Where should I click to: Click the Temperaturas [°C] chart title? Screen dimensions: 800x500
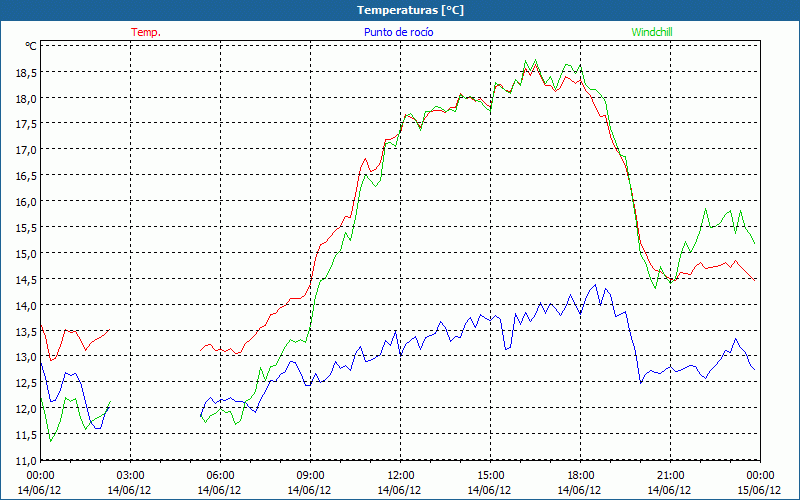pyautogui.click(x=410, y=10)
